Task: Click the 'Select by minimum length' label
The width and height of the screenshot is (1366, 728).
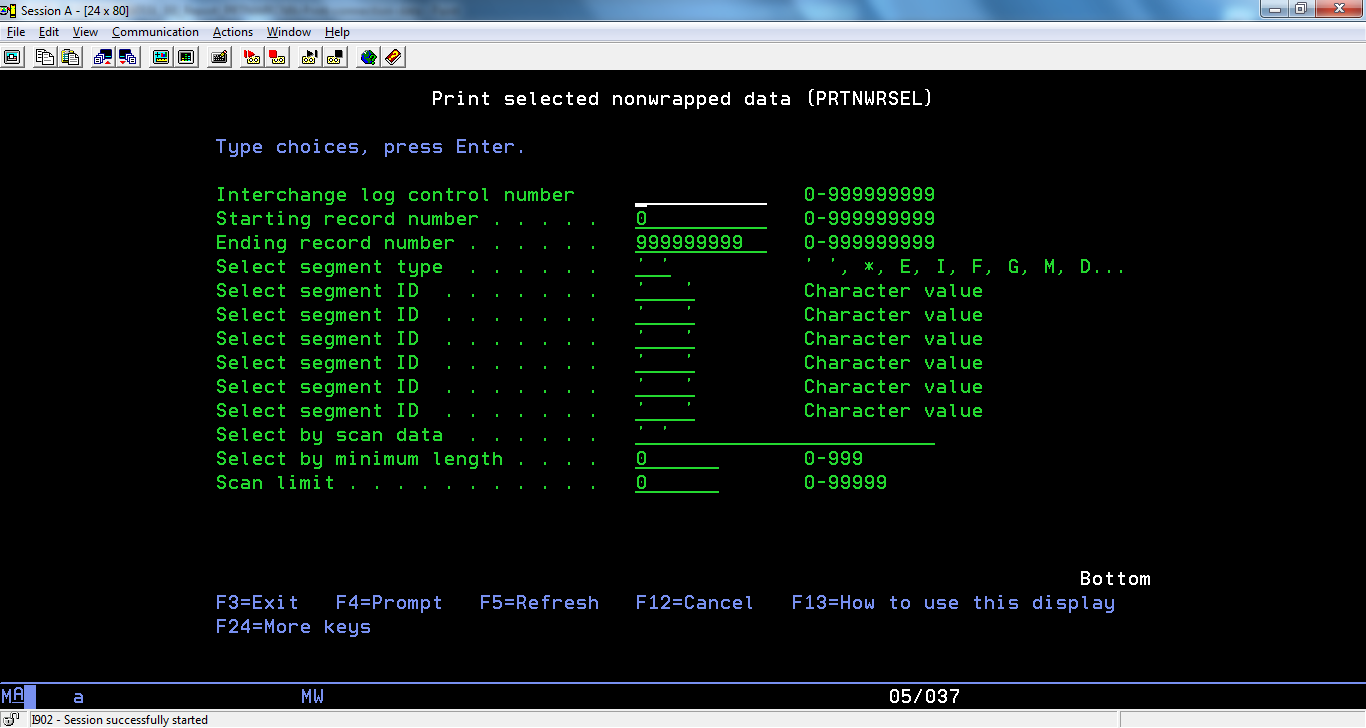Action: pyautogui.click(x=359, y=459)
